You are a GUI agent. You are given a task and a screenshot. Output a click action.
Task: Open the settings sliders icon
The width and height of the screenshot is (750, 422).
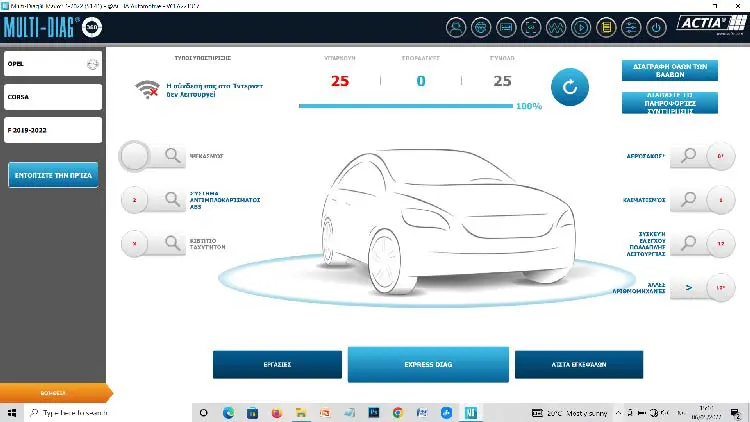coord(631,28)
